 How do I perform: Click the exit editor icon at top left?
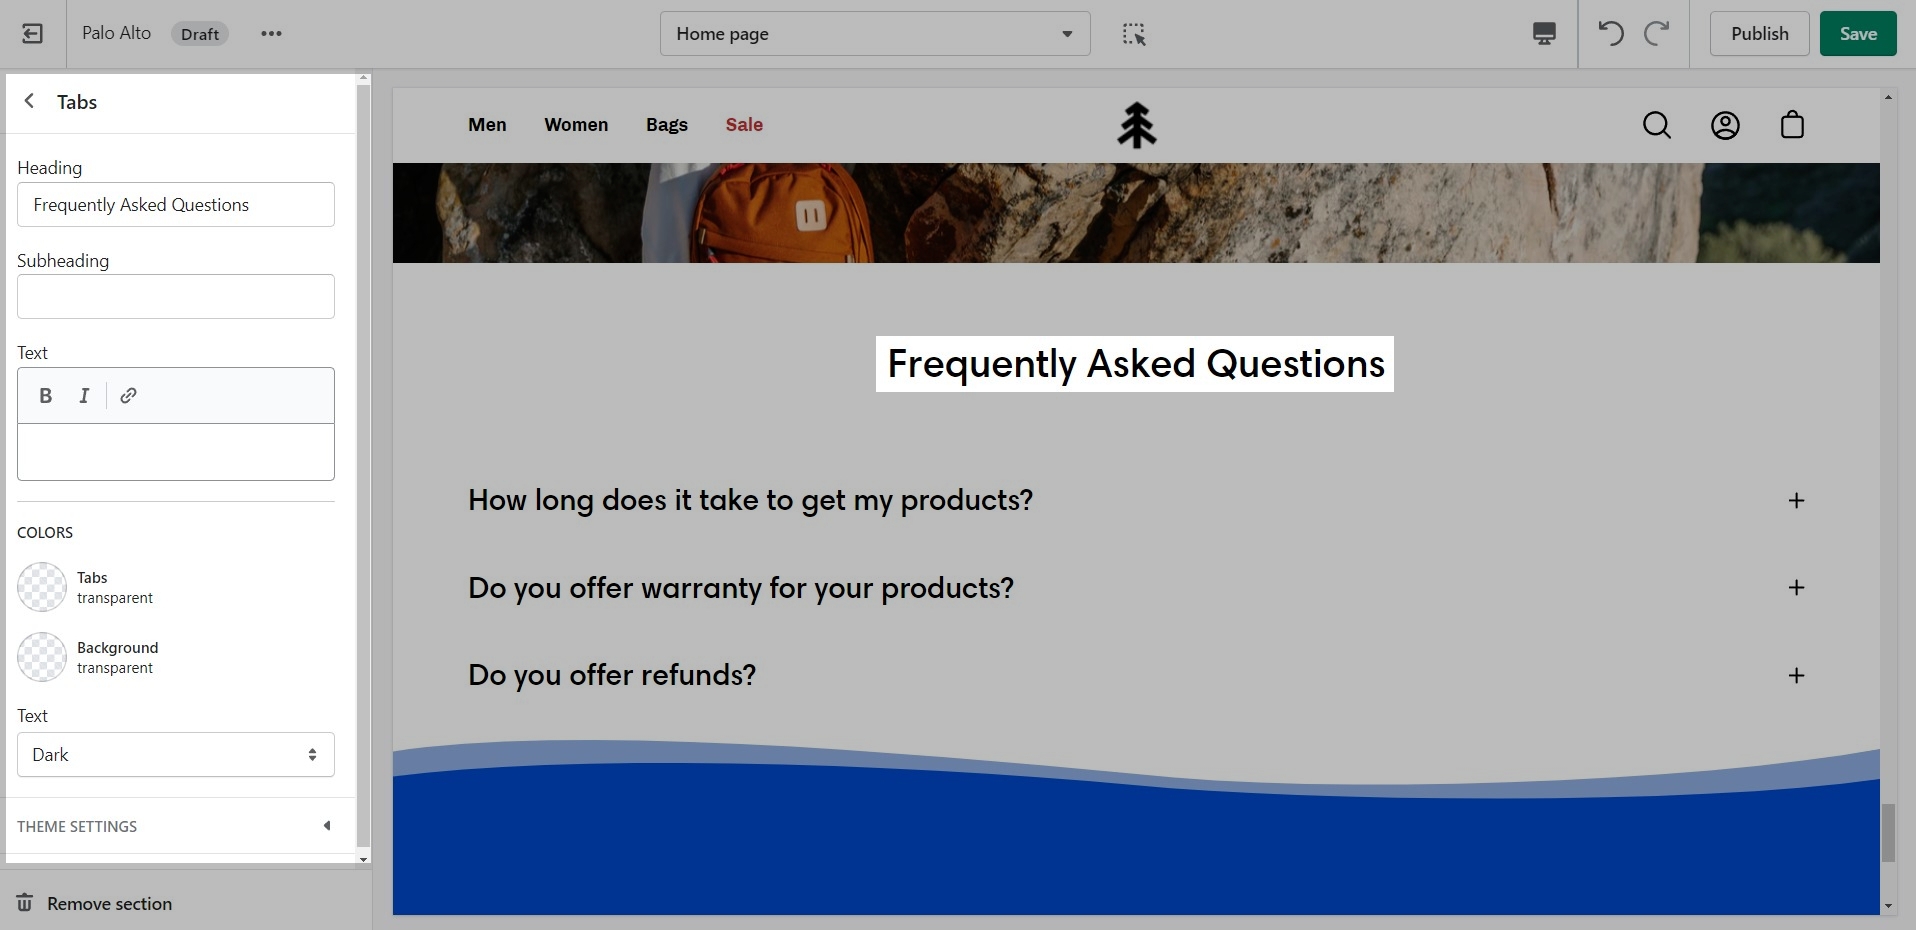pyautogui.click(x=32, y=34)
